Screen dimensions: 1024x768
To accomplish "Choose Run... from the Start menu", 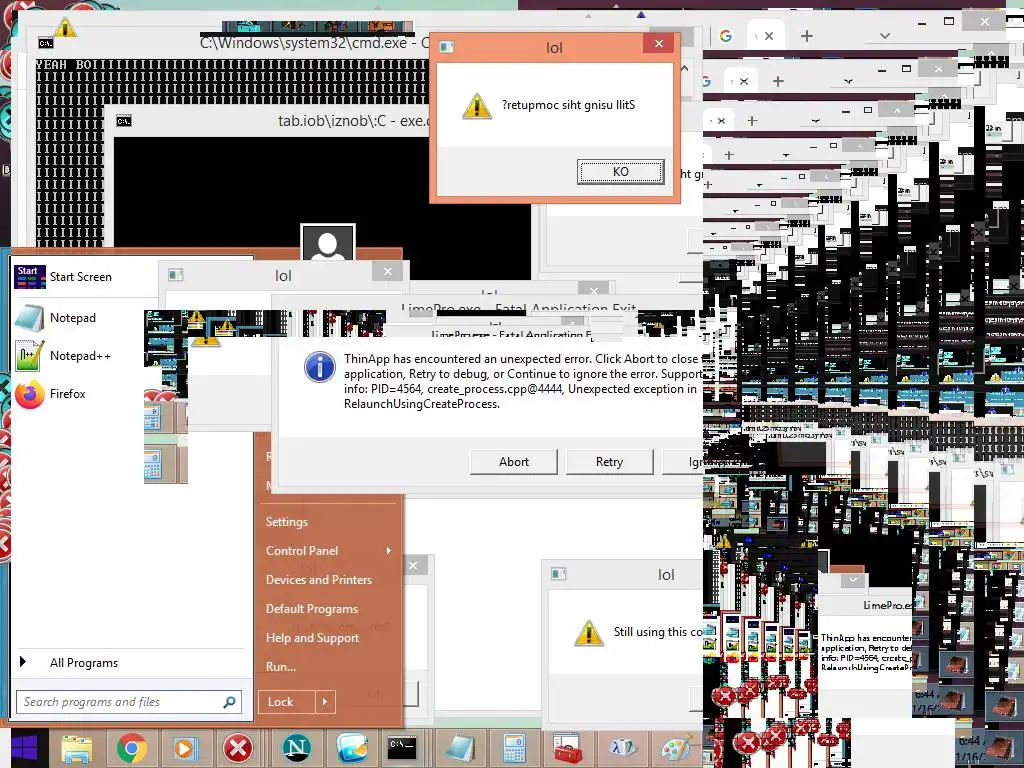I will 281,667.
